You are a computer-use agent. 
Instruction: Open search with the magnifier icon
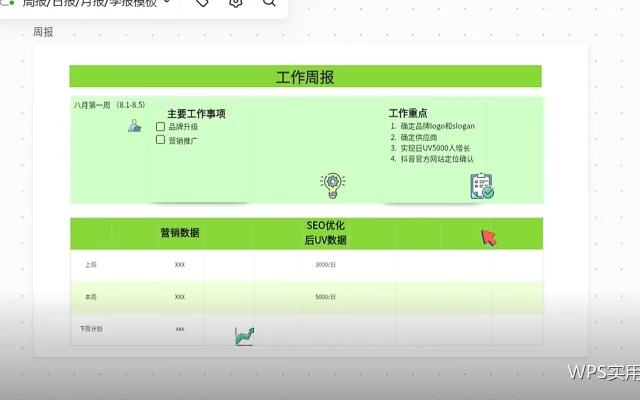(269, 3)
